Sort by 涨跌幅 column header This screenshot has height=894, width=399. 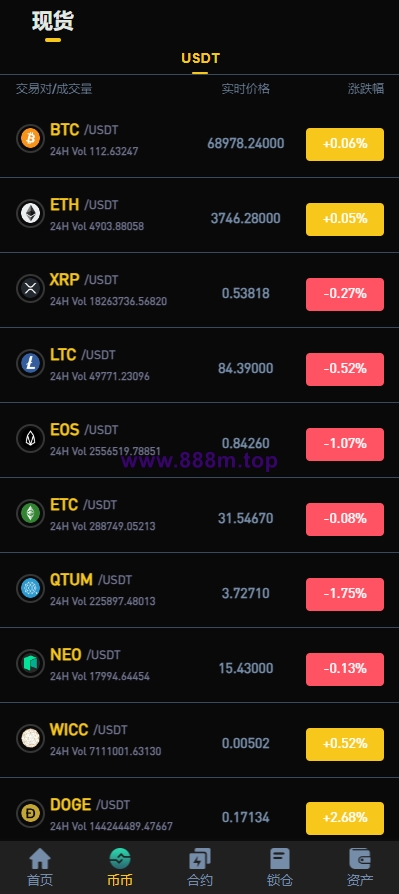click(366, 89)
